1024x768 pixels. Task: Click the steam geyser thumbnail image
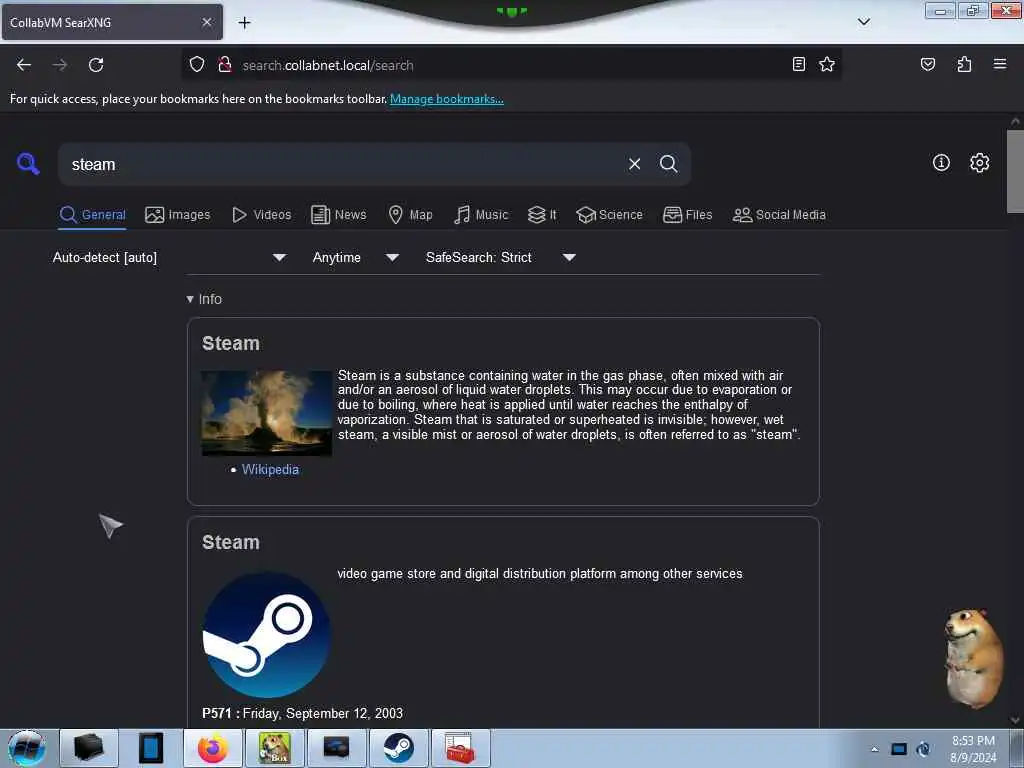point(266,413)
